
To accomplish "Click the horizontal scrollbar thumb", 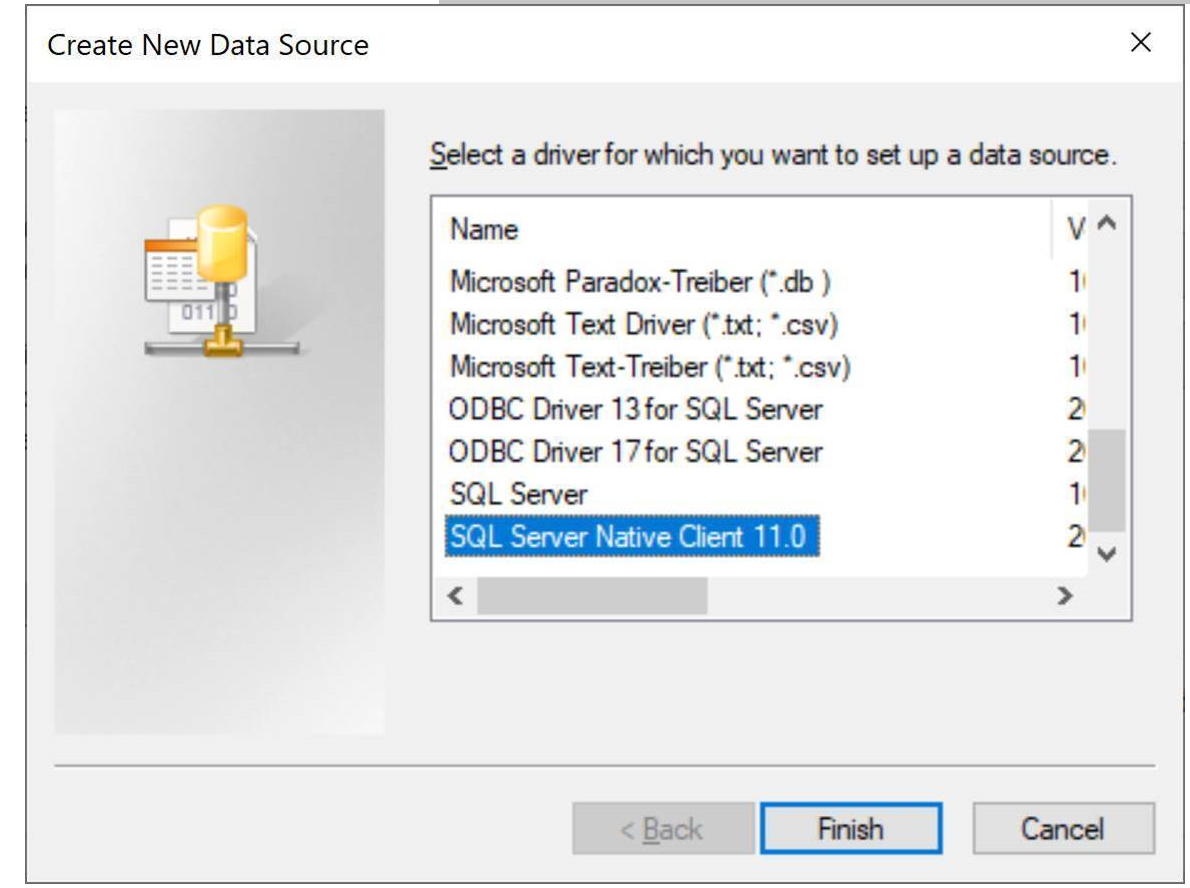I will 592,596.
